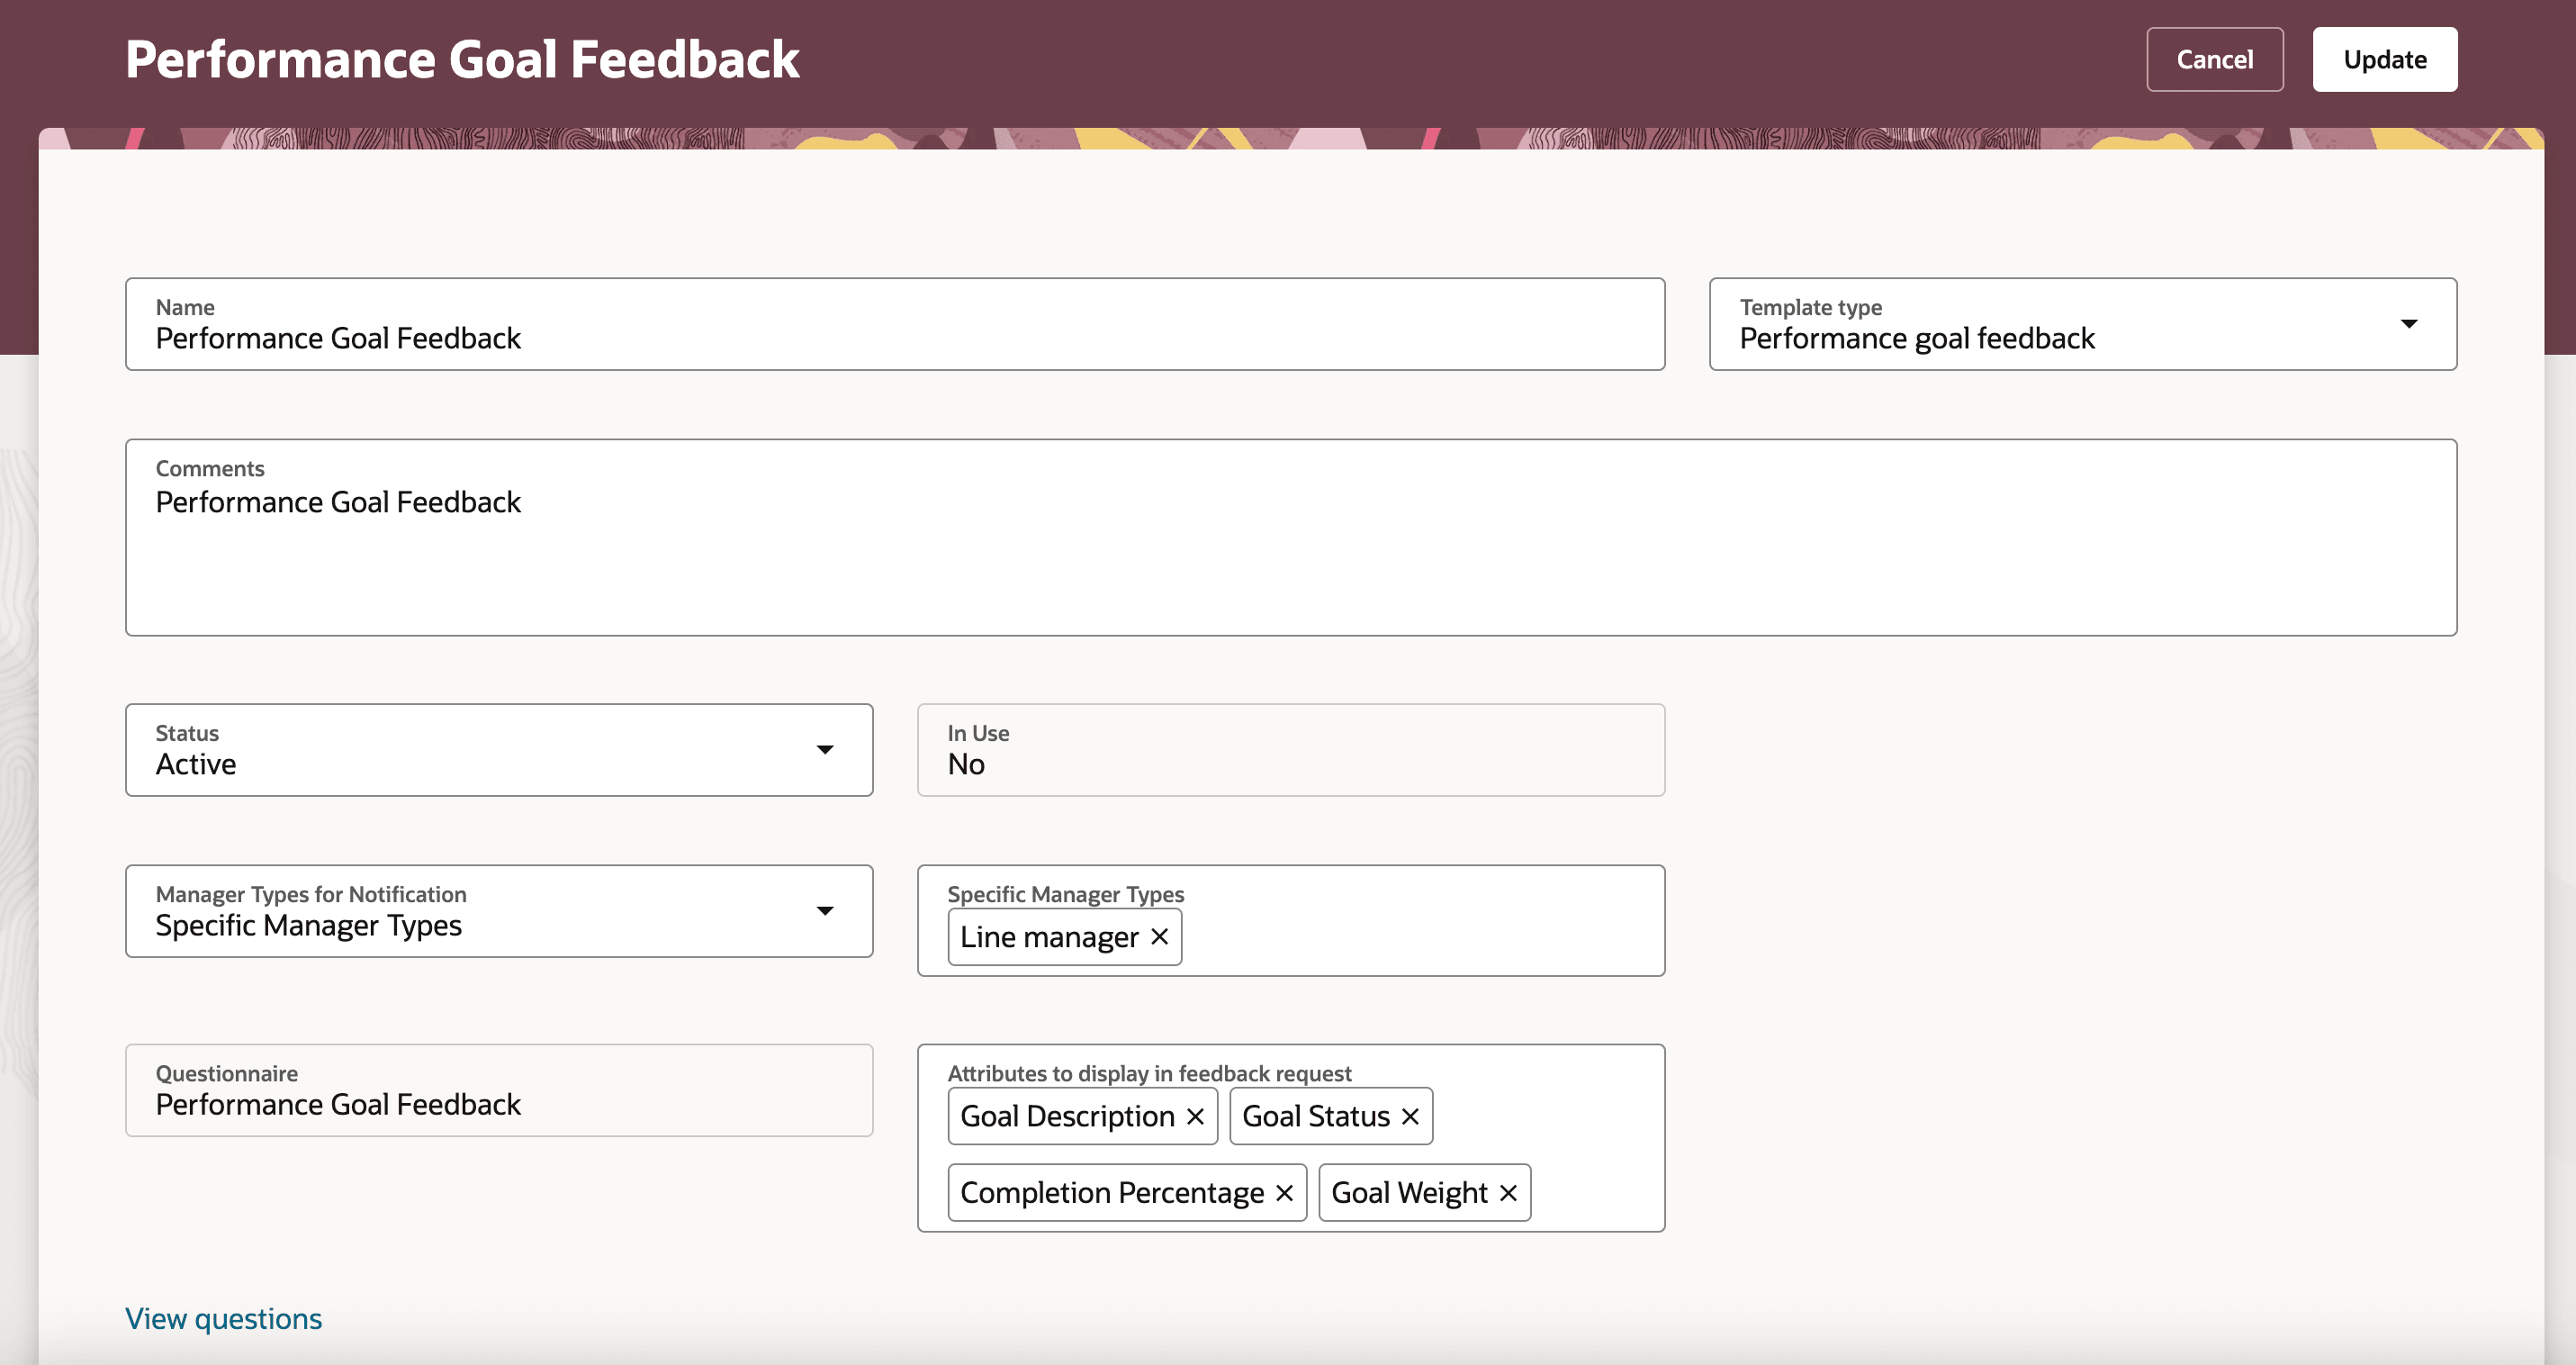The width and height of the screenshot is (2576, 1365).
Task: Select the Performance Goal Feedback page title
Action: tap(462, 59)
